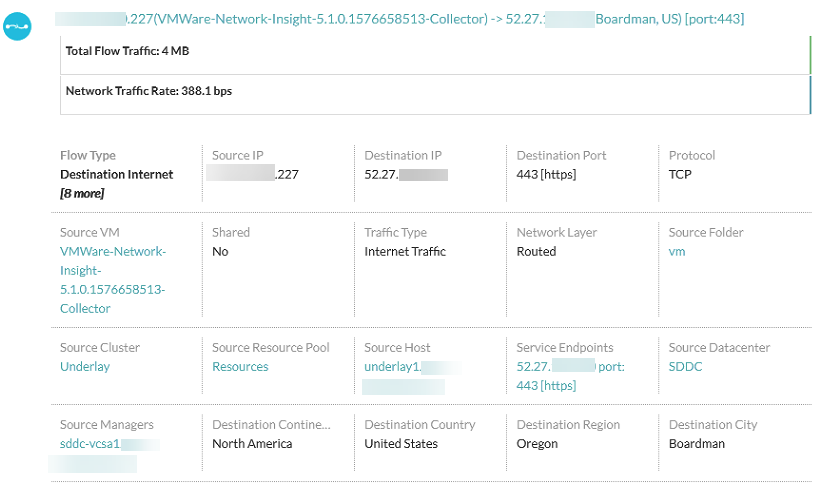Click the truncated 'Destination Contine...' label
The image size is (813, 490).
click(271, 425)
